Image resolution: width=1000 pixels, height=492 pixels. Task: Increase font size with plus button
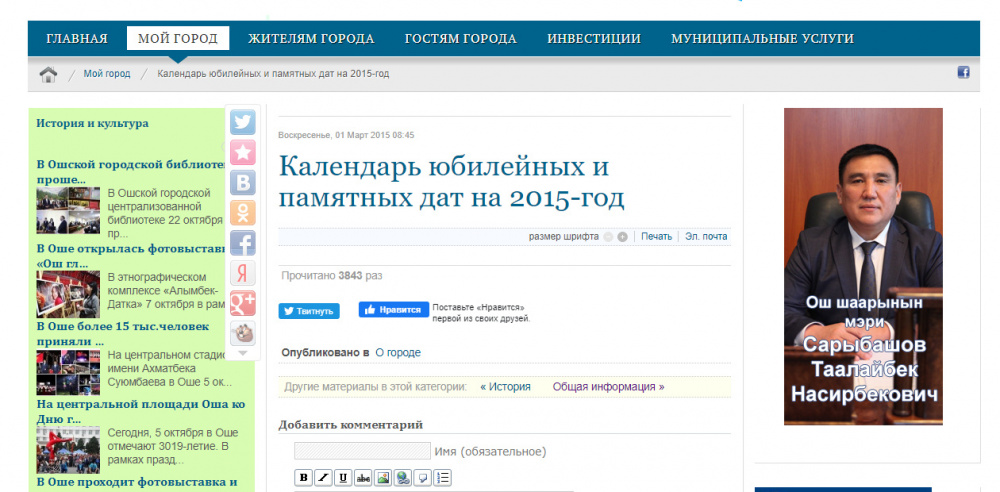tap(622, 237)
